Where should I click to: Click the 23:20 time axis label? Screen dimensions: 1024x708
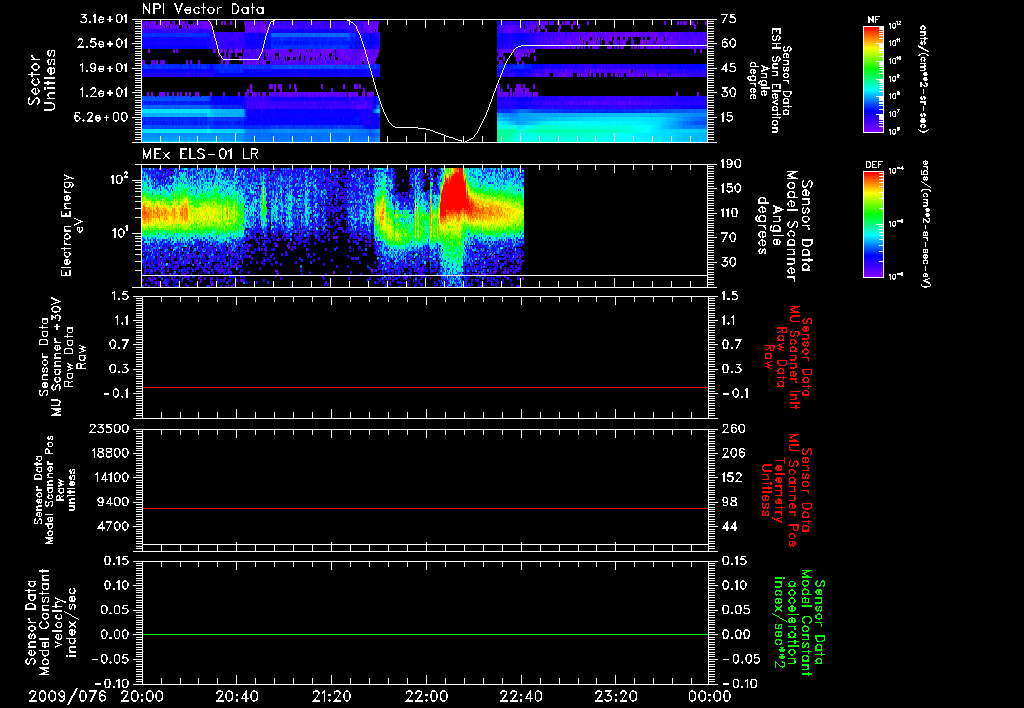(x=616, y=696)
